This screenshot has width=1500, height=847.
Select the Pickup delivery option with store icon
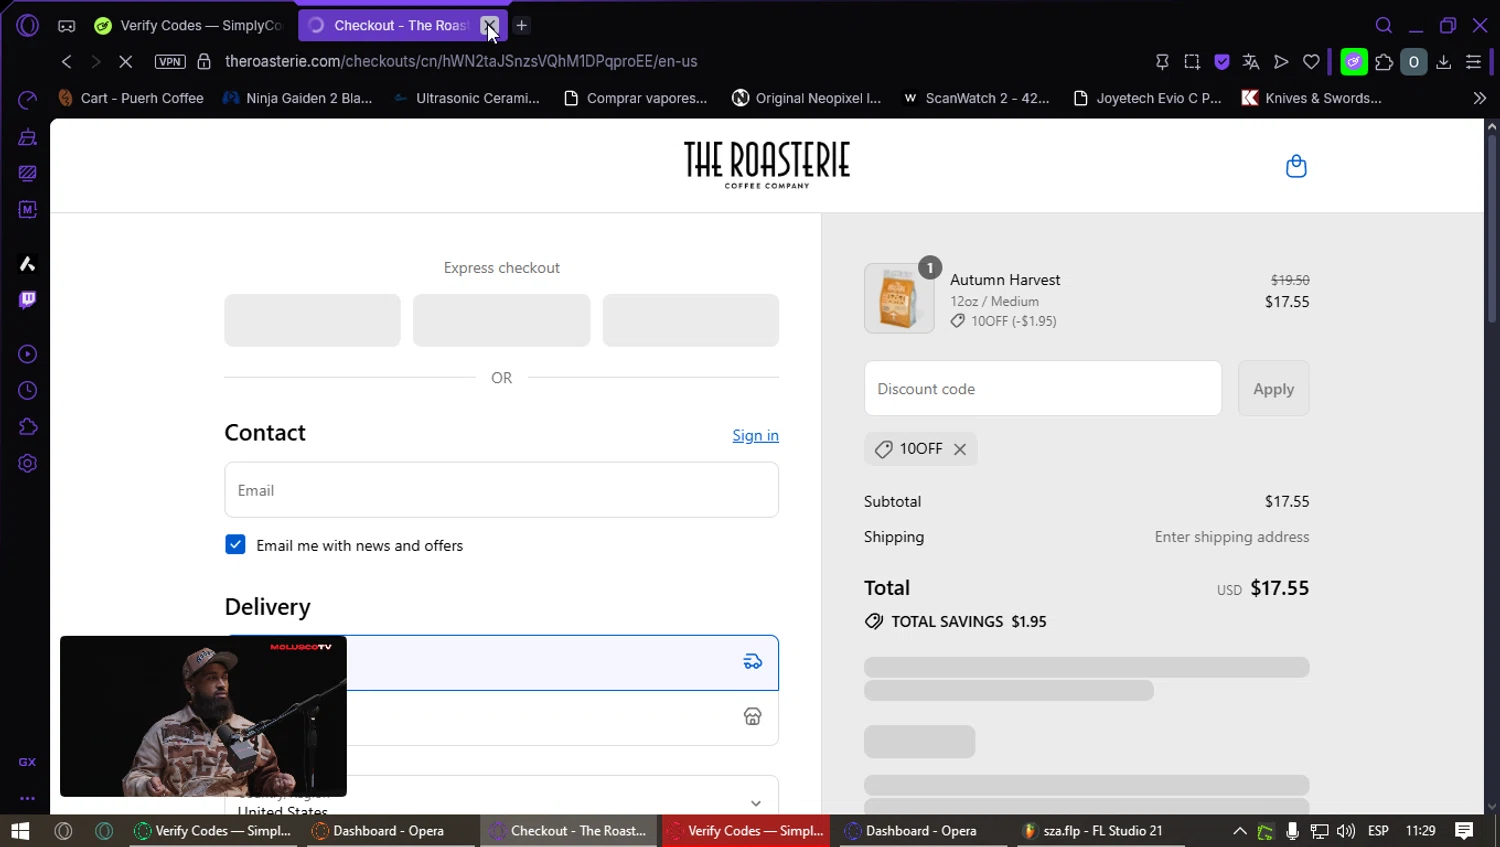[x=501, y=717]
